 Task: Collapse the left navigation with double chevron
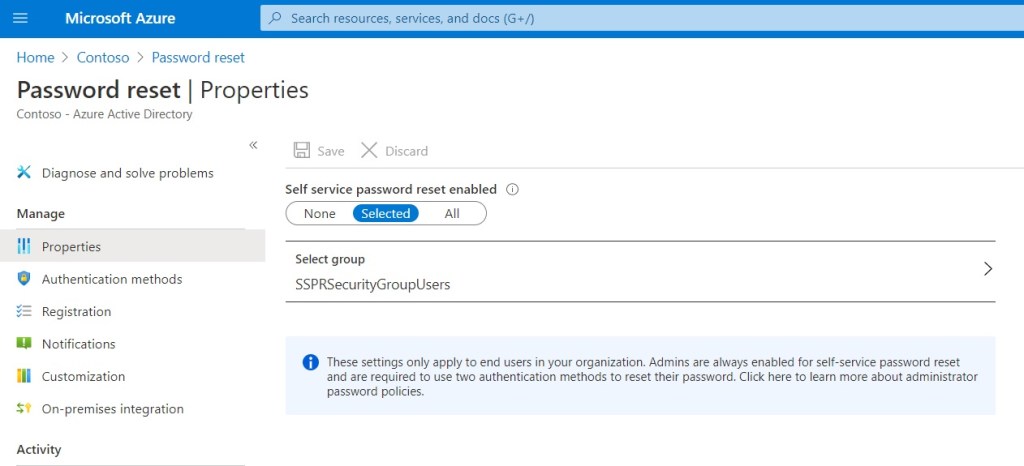click(253, 146)
